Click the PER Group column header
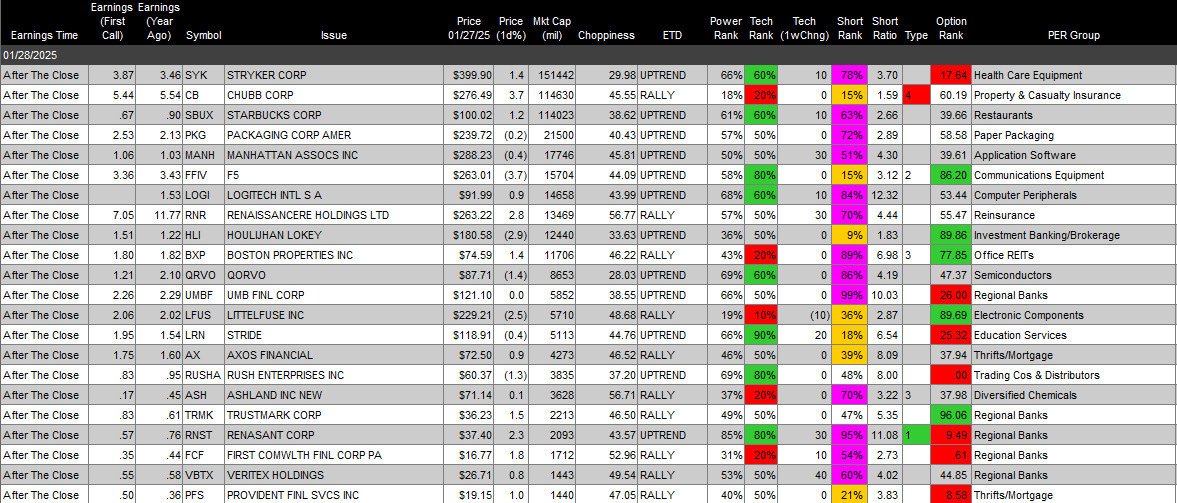Viewport: 1177px width, 503px height. (x=1073, y=35)
